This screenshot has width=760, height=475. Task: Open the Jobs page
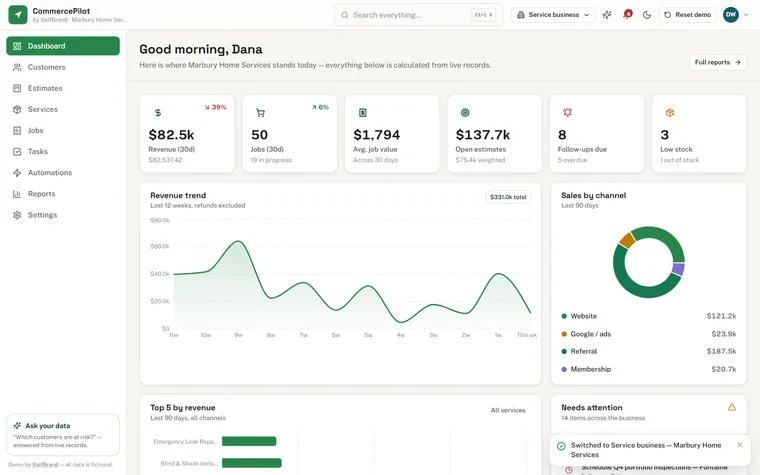point(63,130)
